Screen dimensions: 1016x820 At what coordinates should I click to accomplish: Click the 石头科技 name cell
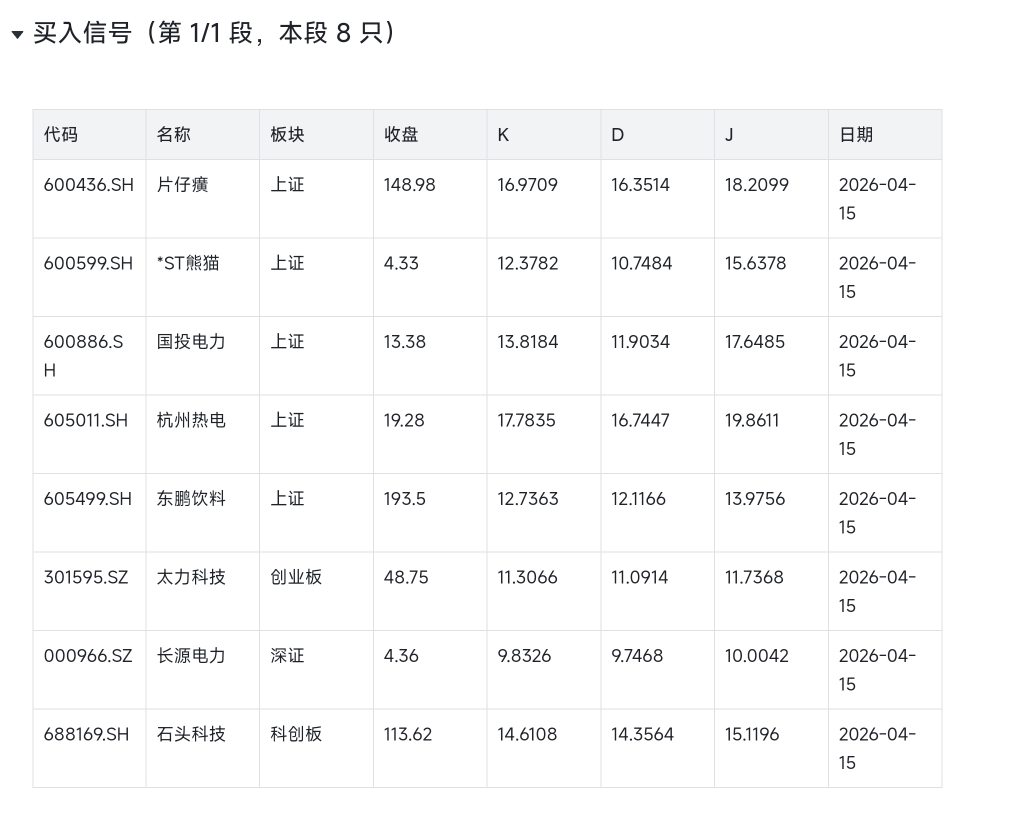tap(191, 734)
